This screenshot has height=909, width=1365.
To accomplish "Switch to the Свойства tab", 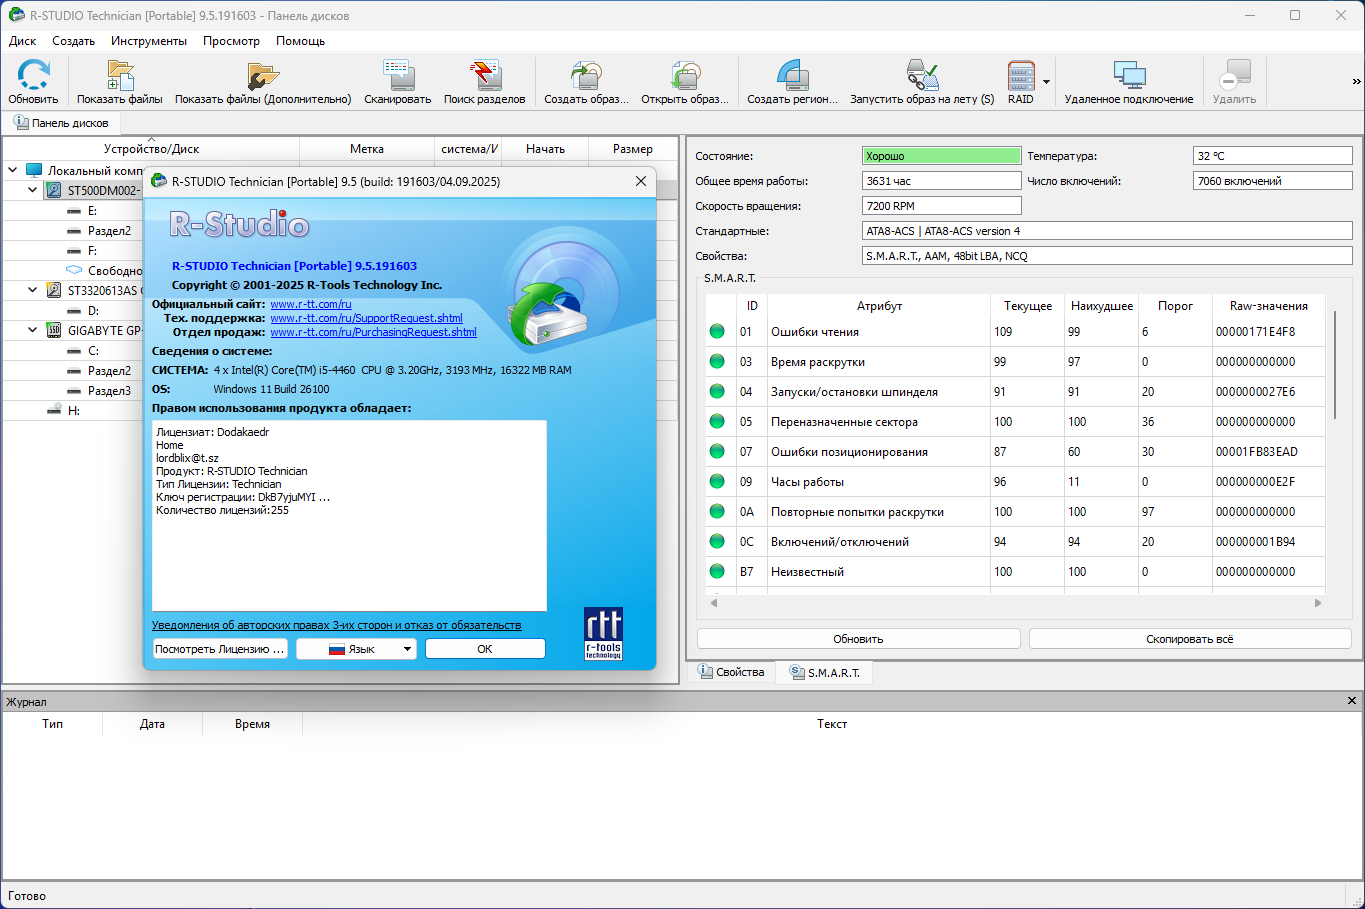I will (731, 672).
